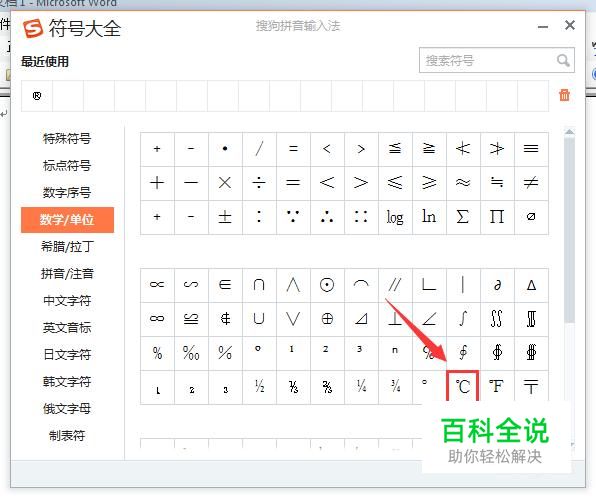
Task: Open the 制表符 category
Action: click(x=67, y=436)
